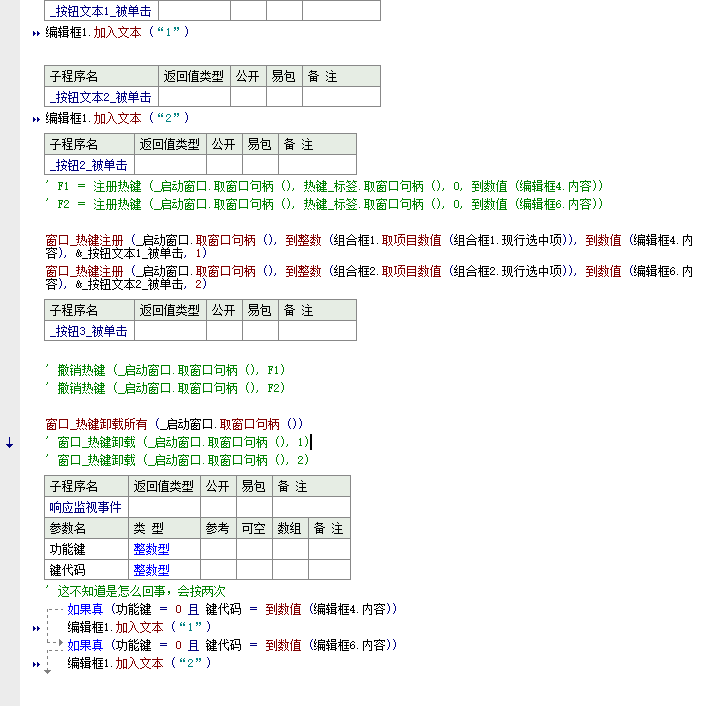Click the double-arrow marker beside 加入文本 (“2”)
708x706 pixels.
[36, 119]
